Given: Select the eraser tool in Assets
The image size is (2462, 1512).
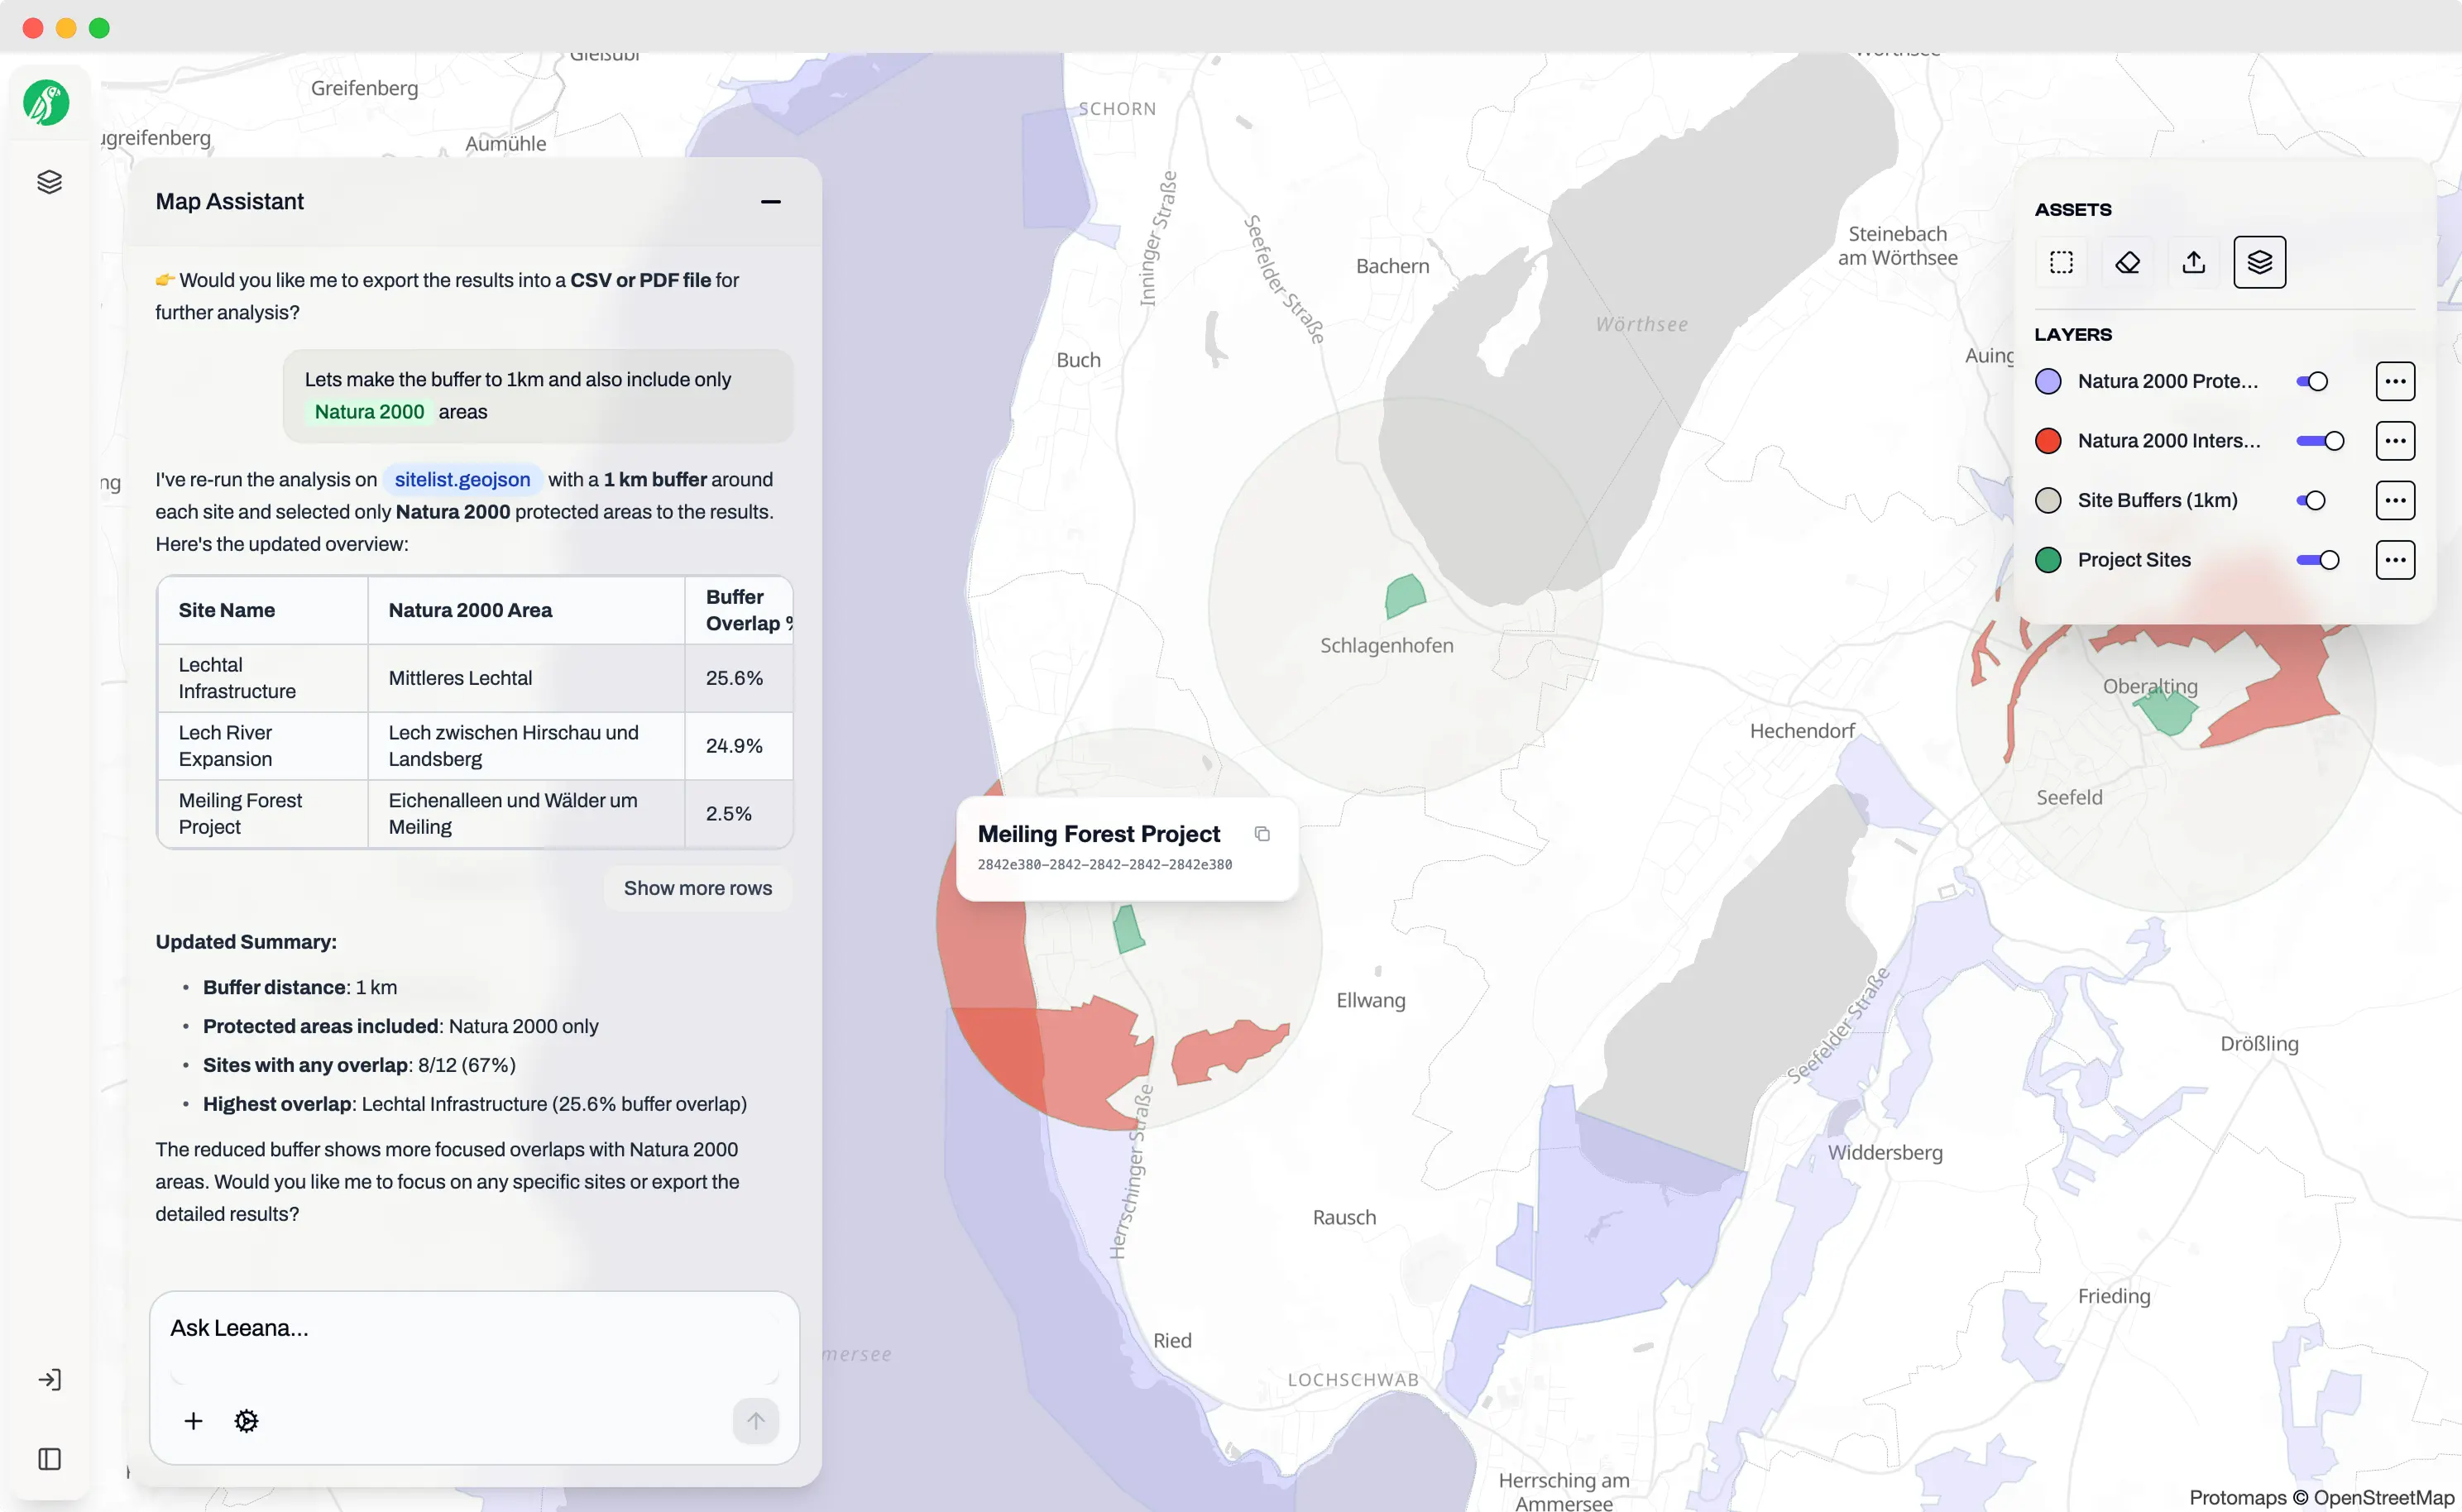Looking at the screenshot, I should [x=2127, y=262].
